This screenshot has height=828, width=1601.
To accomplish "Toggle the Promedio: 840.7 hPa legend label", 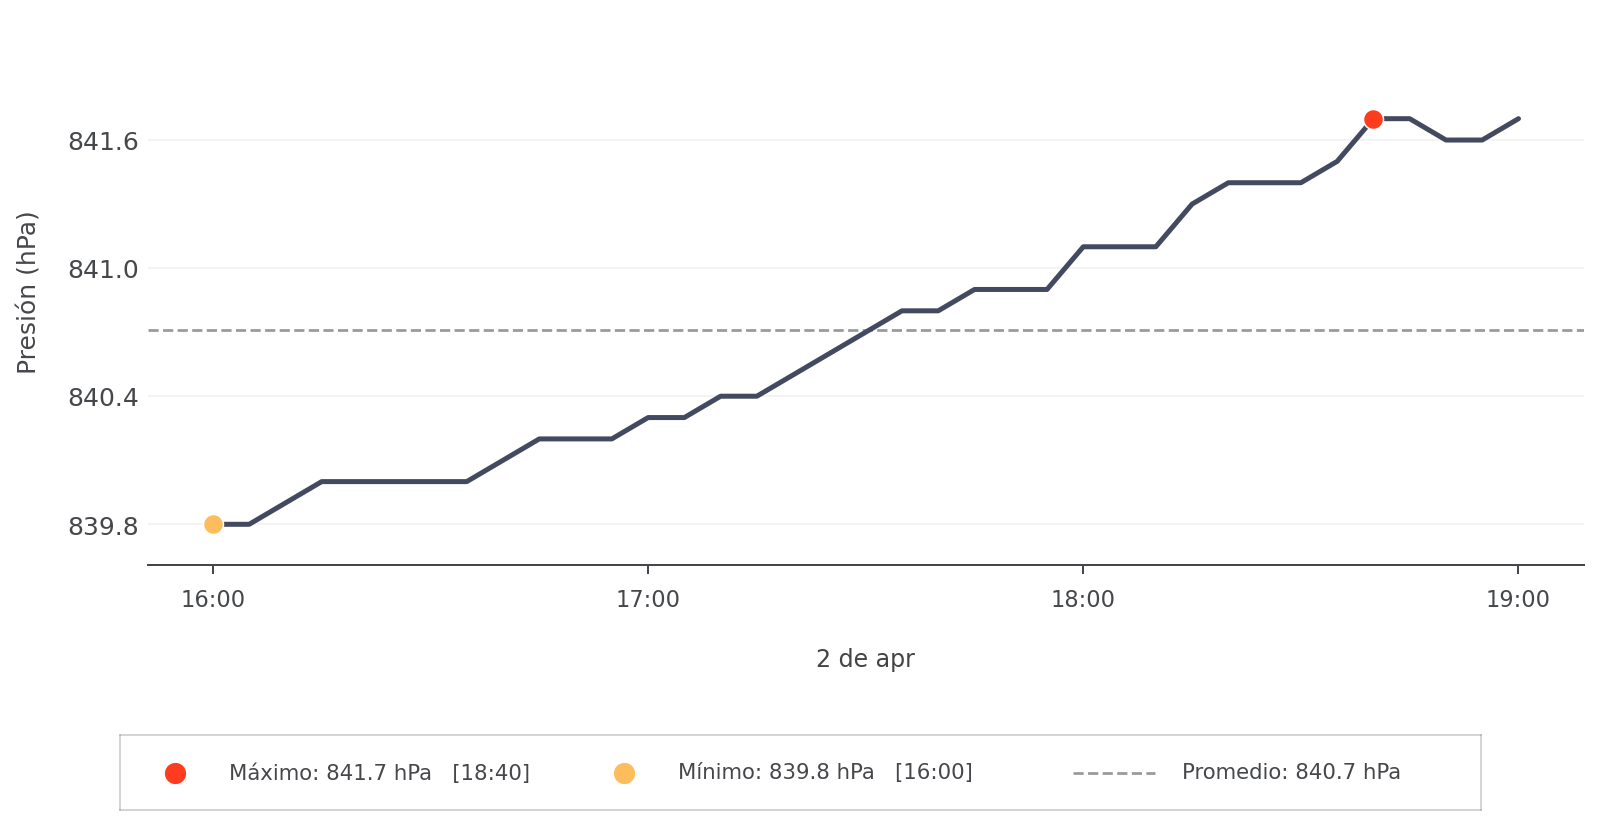I will coord(1291,772).
